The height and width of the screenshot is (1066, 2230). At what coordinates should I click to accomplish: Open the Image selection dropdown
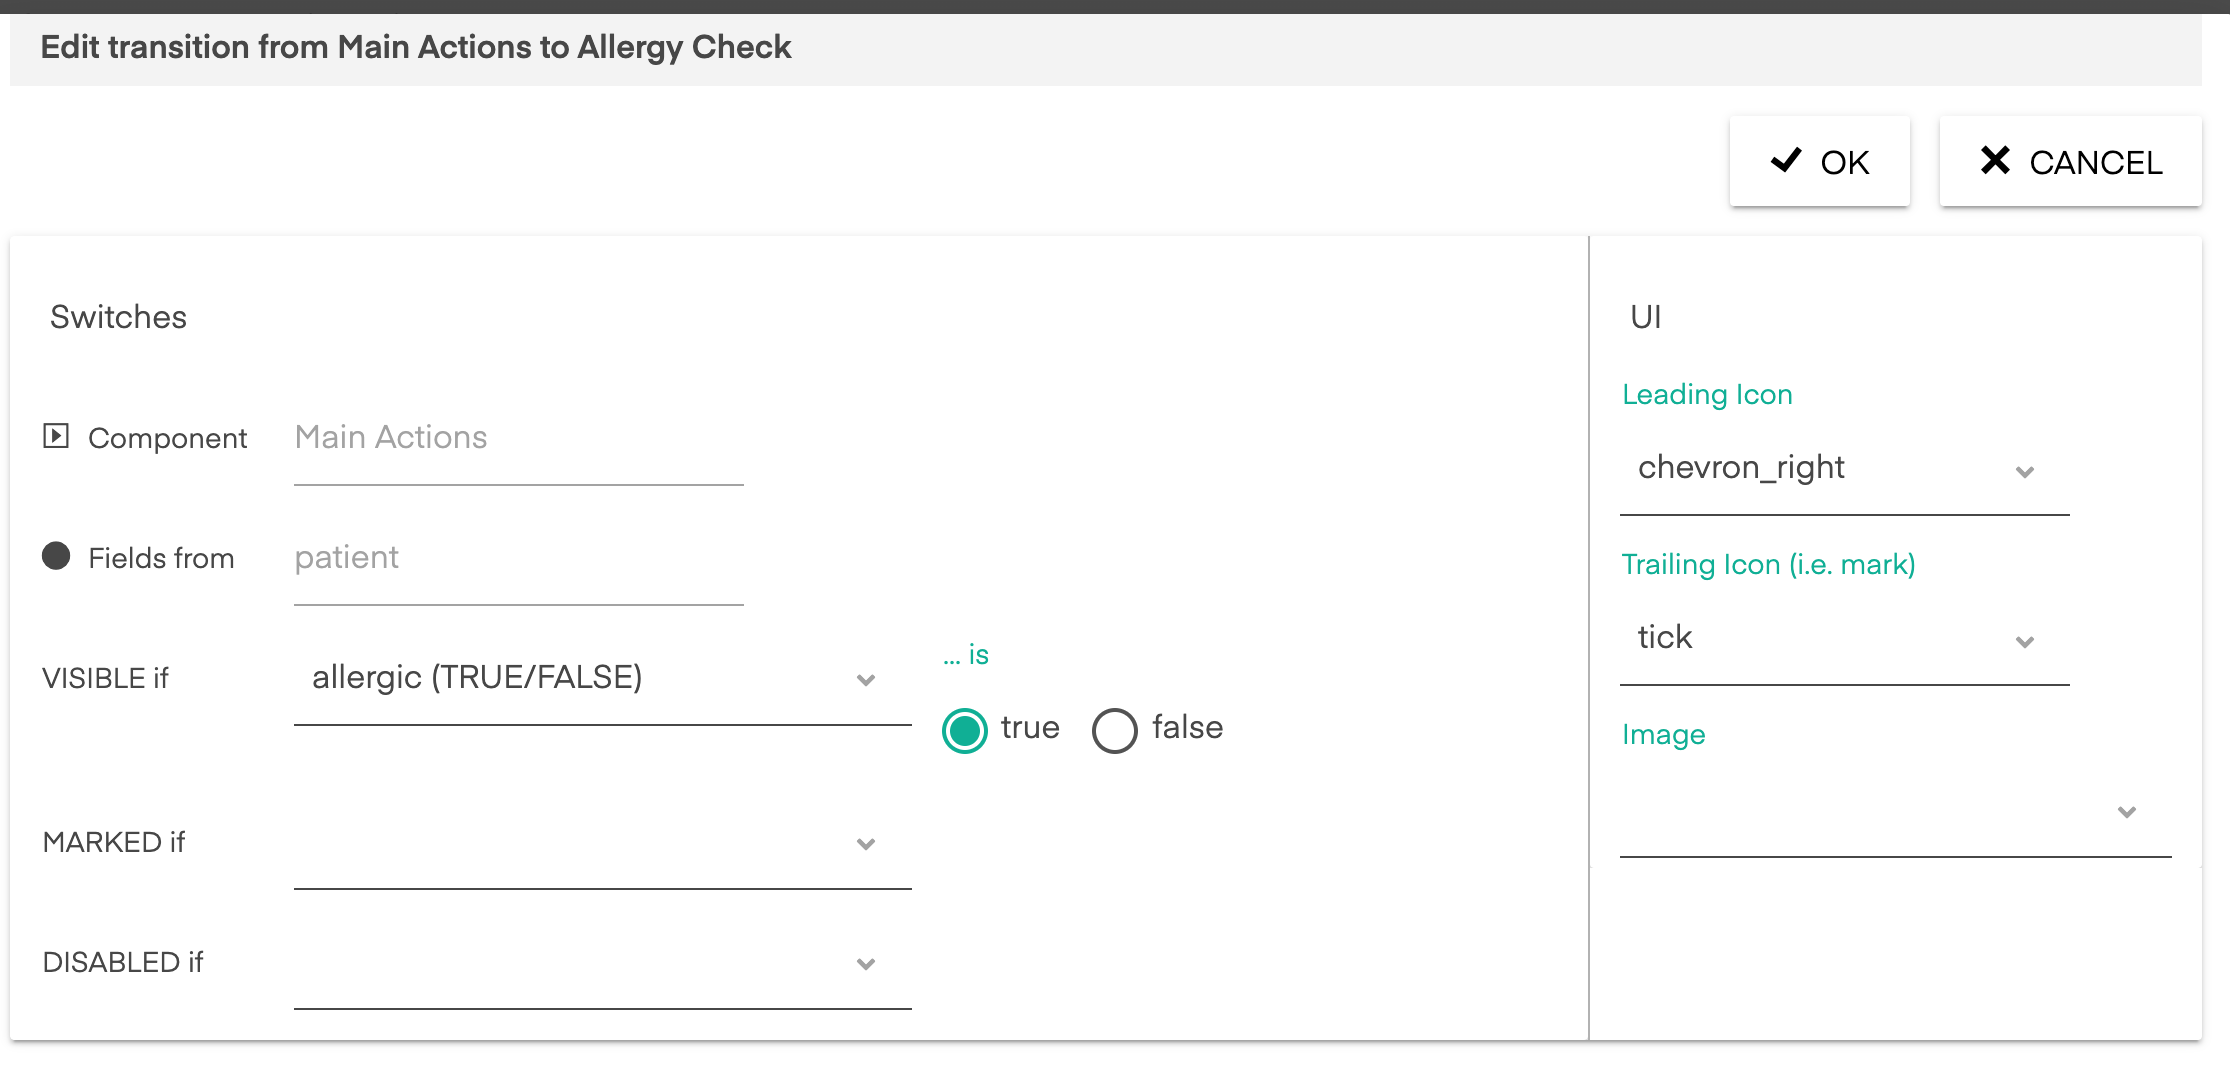[1895, 811]
